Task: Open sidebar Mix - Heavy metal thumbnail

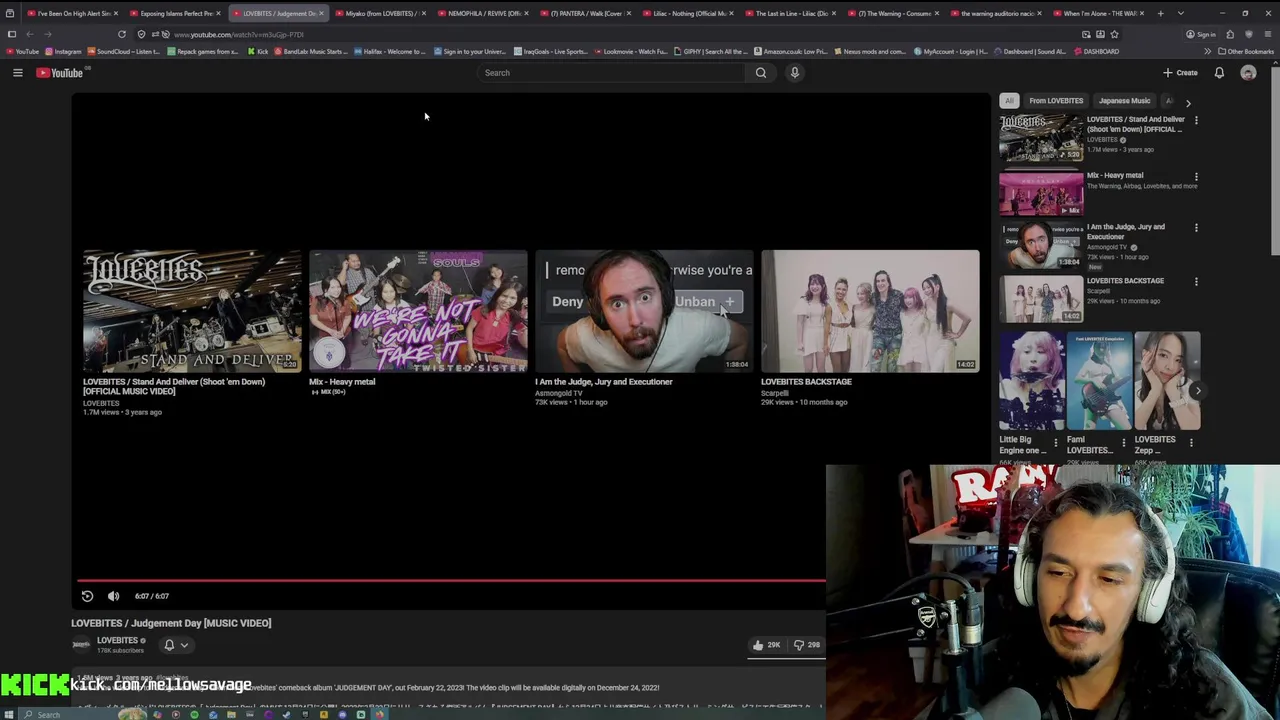Action: tap(1041, 192)
